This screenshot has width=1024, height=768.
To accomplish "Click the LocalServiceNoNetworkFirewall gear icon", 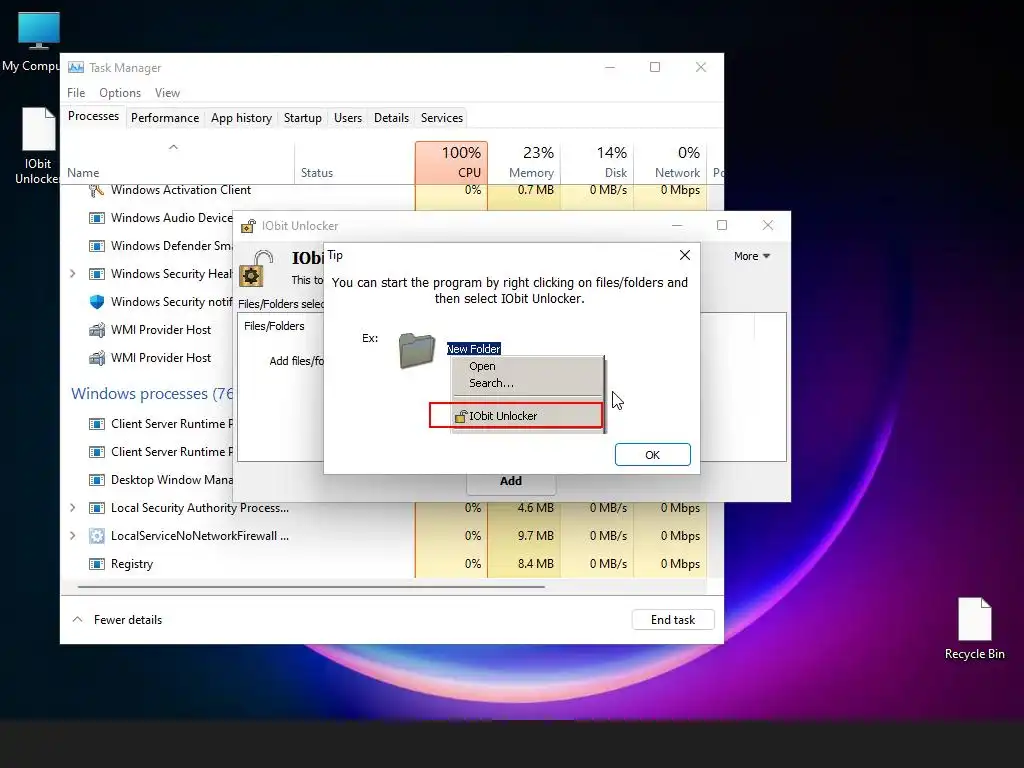I will (x=97, y=536).
